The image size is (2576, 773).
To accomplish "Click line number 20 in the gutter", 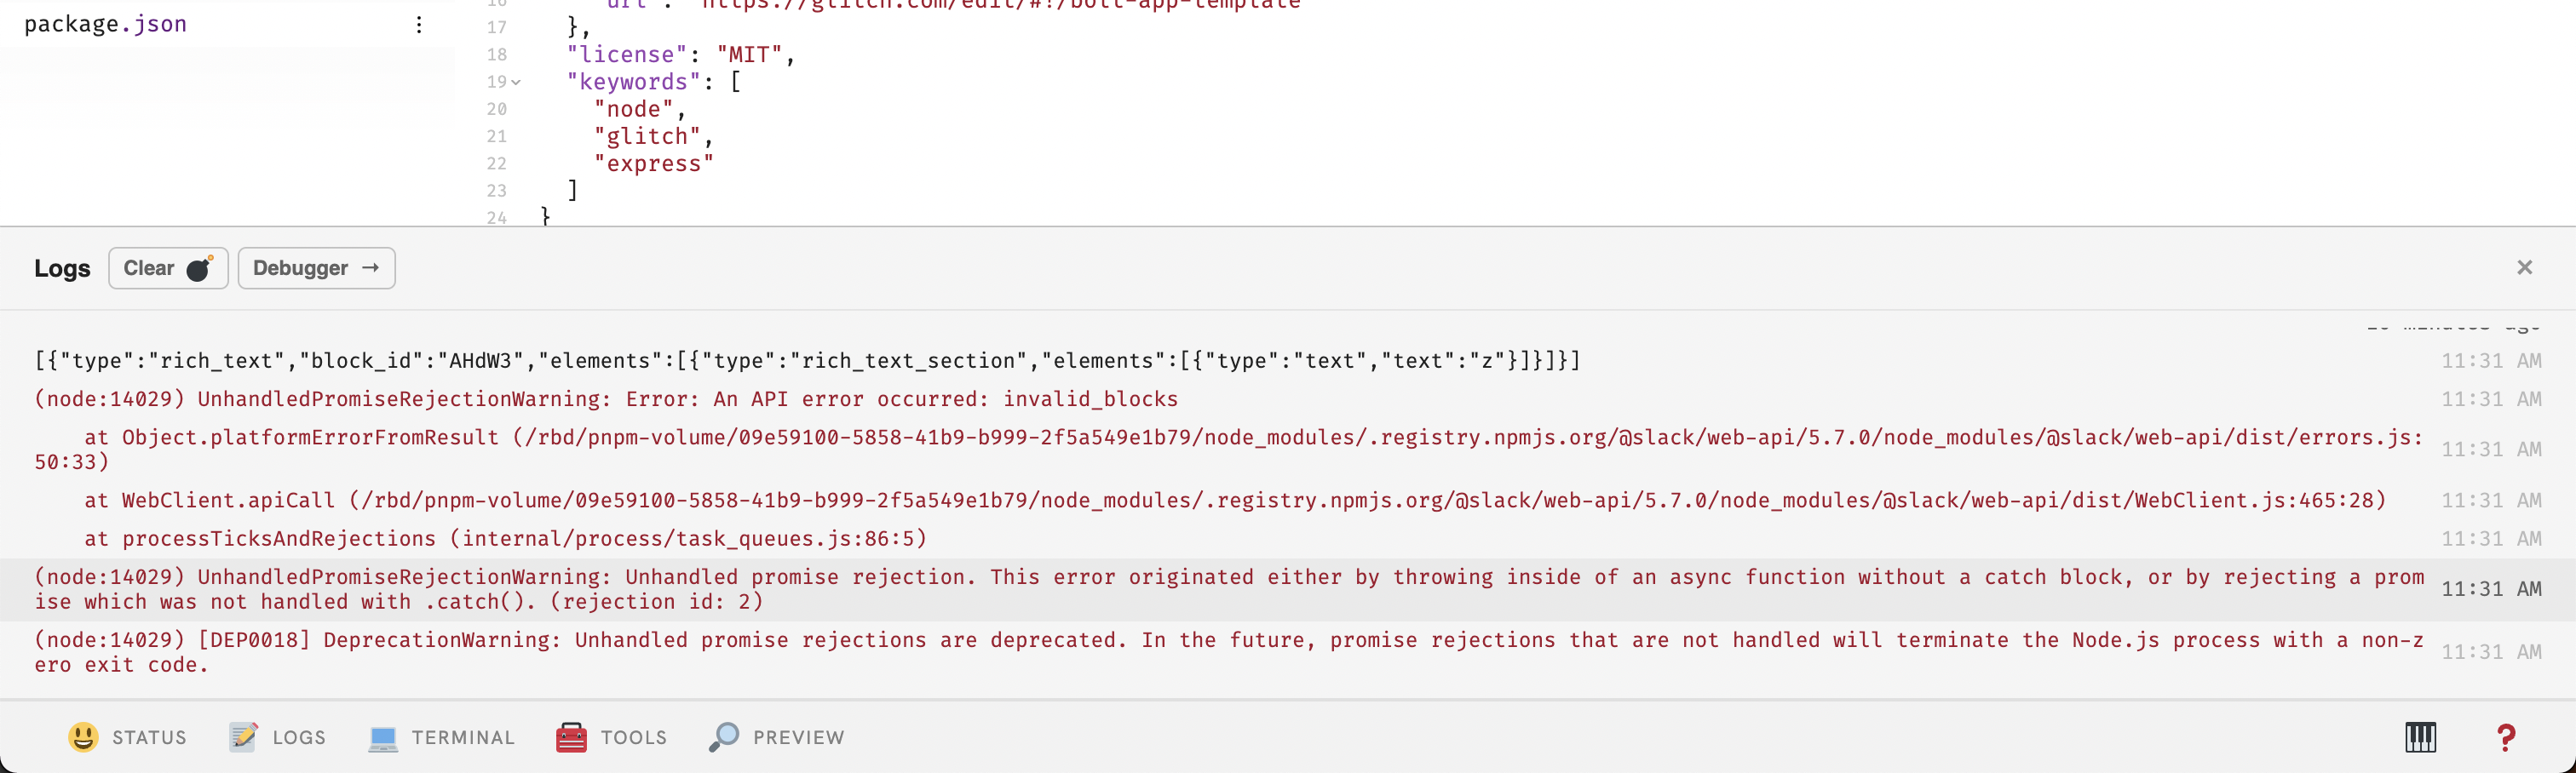I will pos(497,110).
